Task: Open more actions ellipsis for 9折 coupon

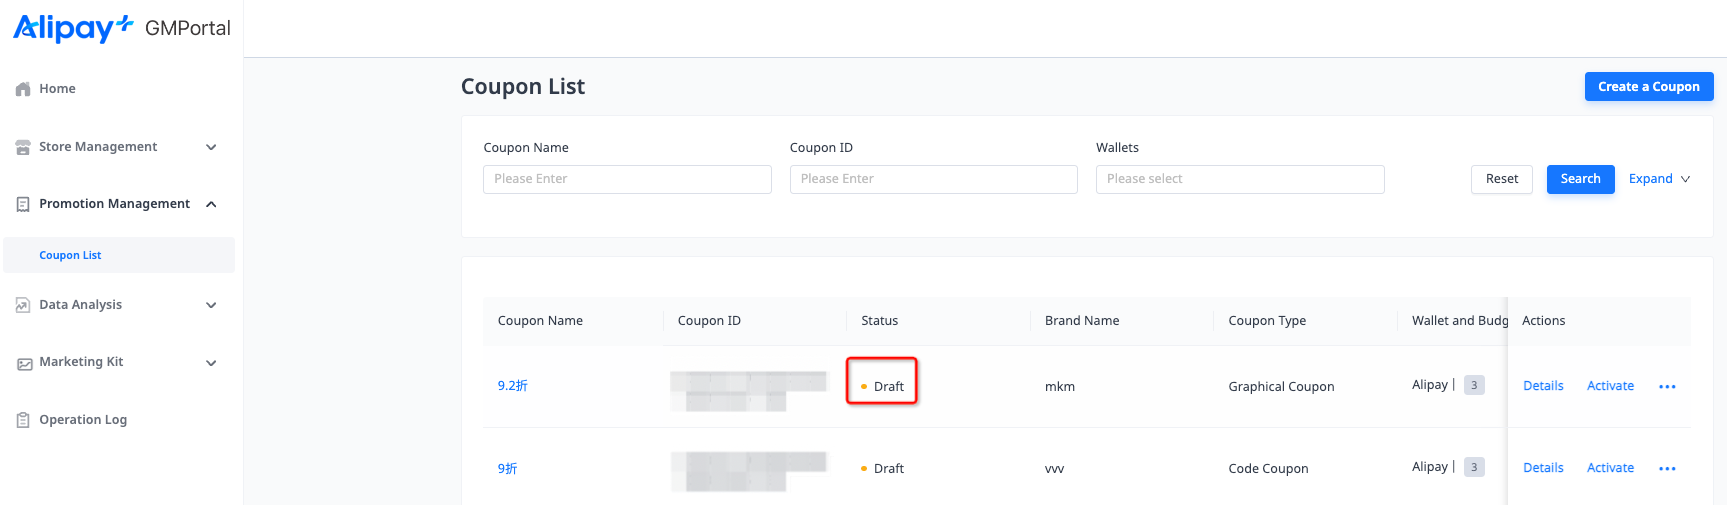Action: [x=1667, y=469]
